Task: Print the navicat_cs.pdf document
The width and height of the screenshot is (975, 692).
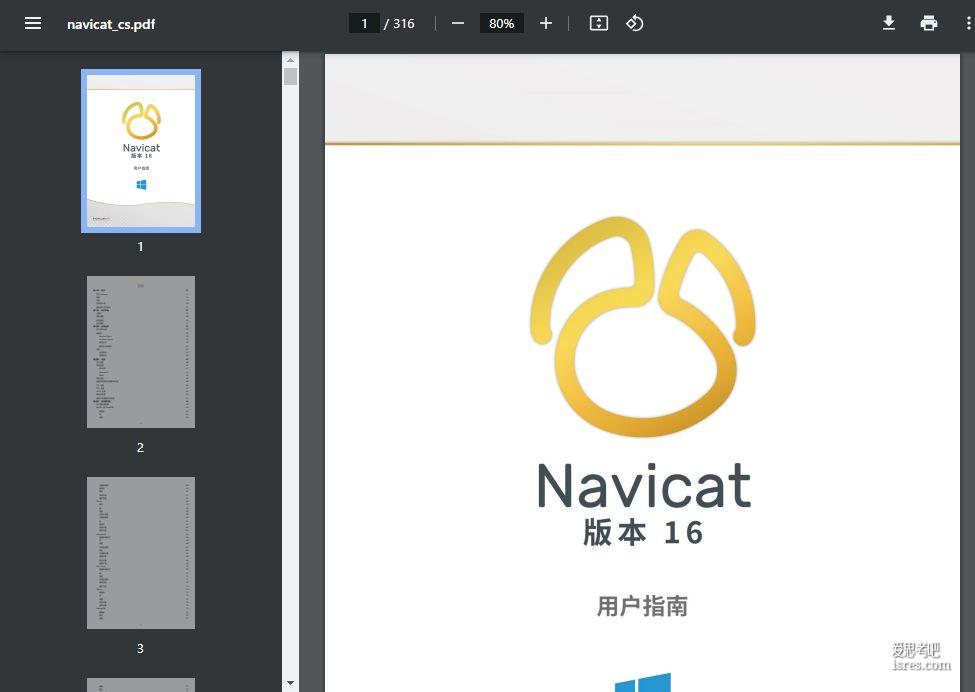Action: coord(928,24)
